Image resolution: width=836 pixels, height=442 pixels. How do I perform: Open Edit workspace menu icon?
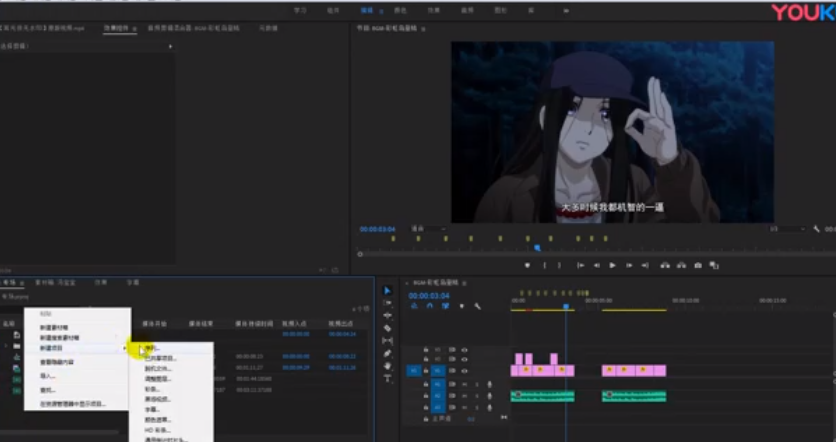[381, 11]
